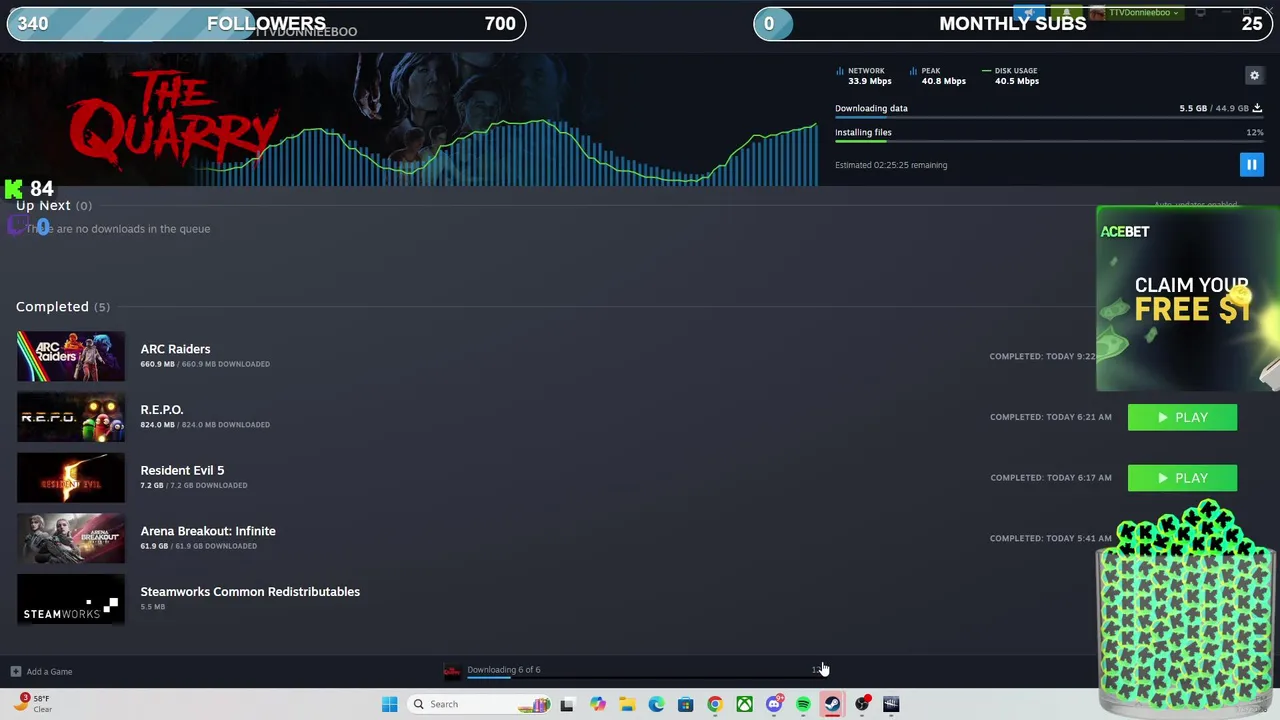Click the ARC Raiders thumbnail image
This screenshot has height=720, width=1280.
point(71,357)
